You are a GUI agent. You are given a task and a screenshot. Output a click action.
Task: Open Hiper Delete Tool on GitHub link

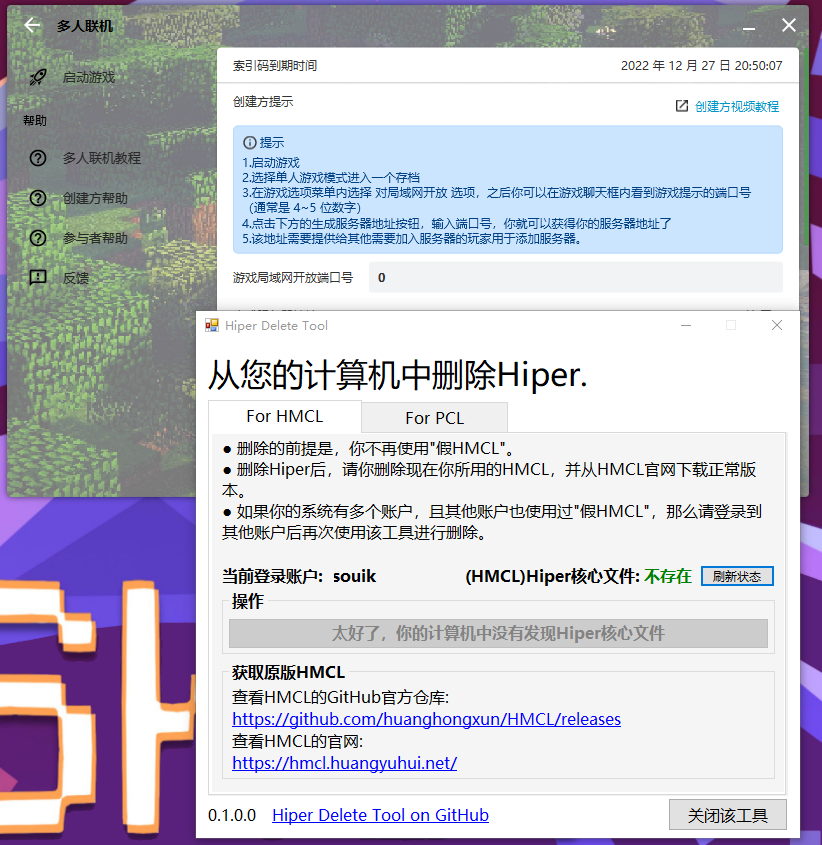380,815
